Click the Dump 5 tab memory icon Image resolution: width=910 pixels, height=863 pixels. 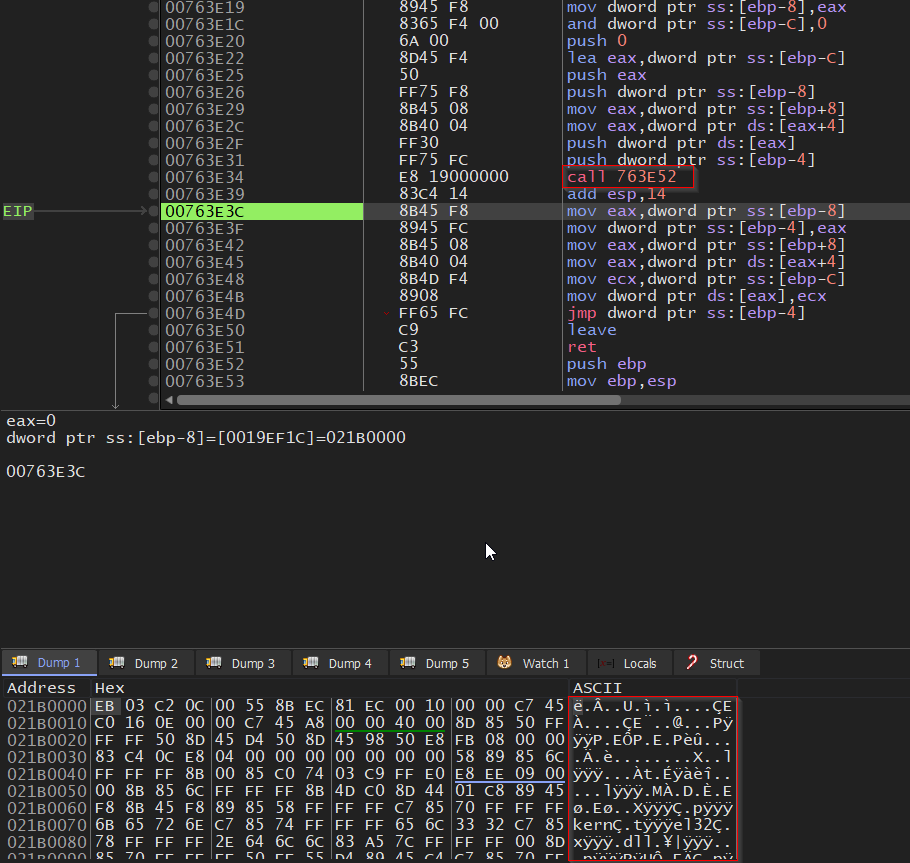(x=408, y=663)
